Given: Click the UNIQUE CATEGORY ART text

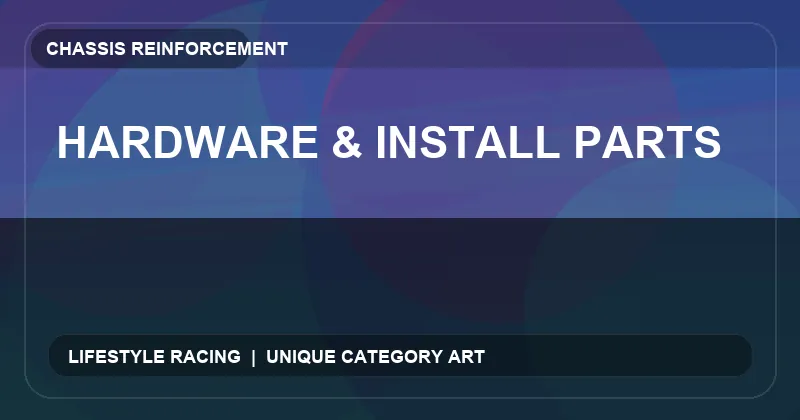Looking at the screenshot, I should click(x=376, y=357).
